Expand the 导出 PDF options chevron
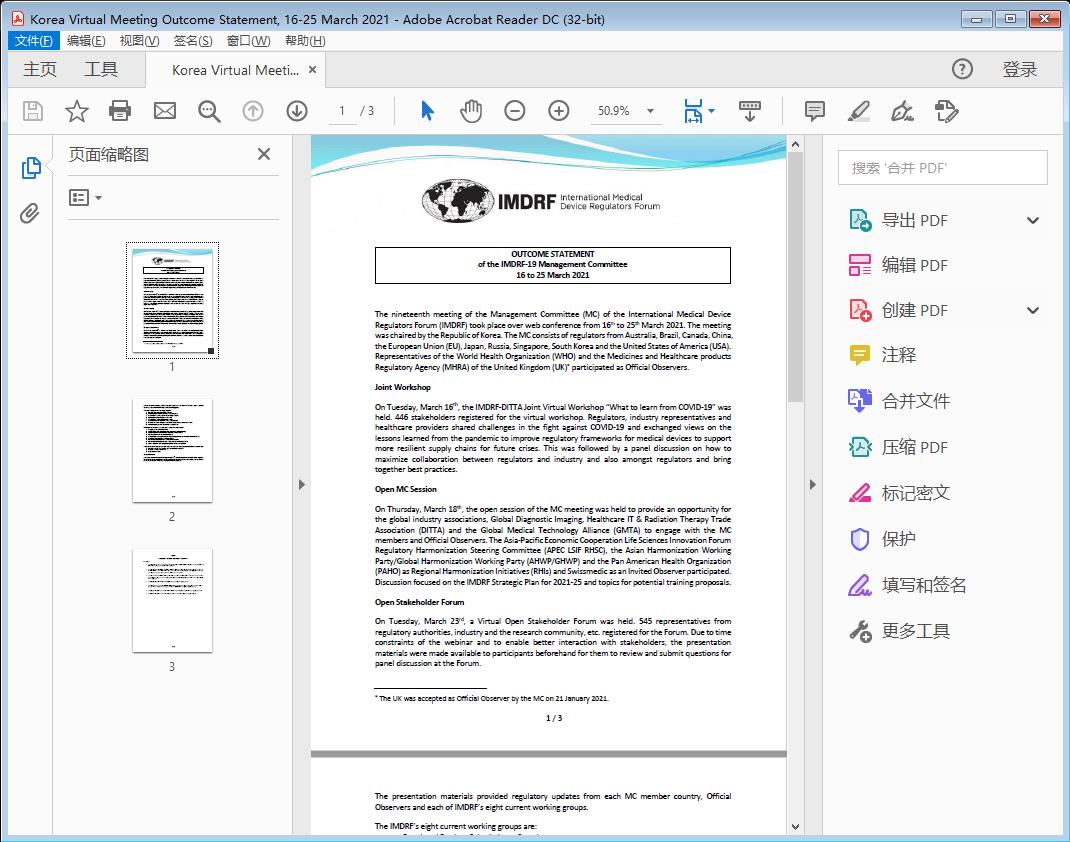This screenshot has width=1070, height=842. tap(1033, 219)
